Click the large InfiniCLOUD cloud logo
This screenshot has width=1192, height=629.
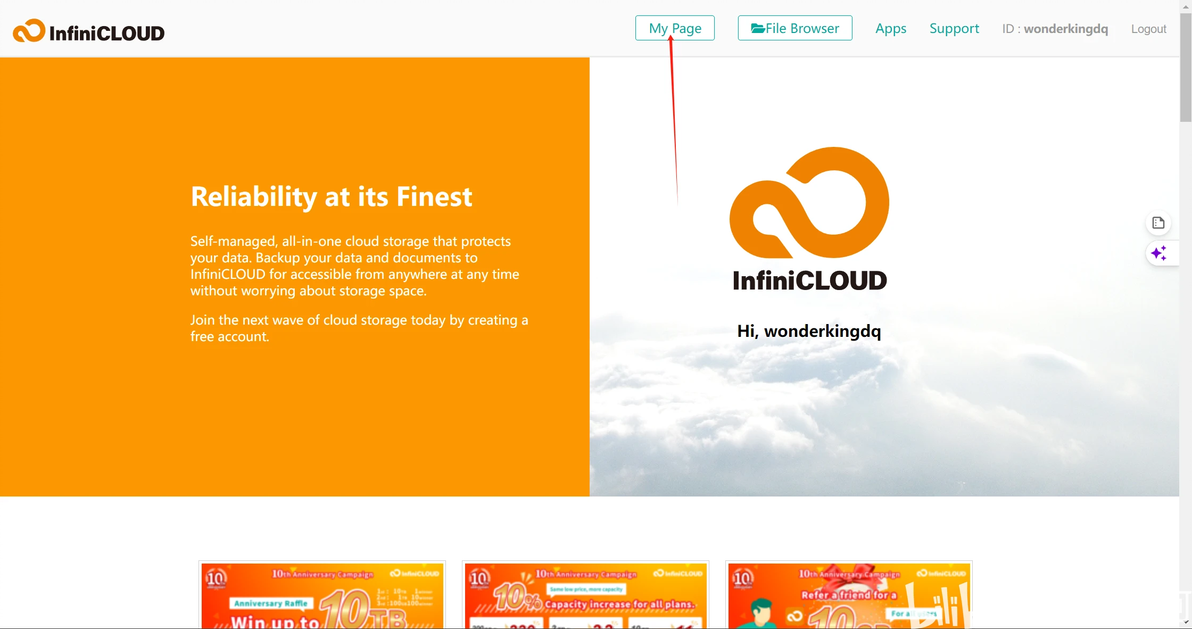tap(810, 218)
